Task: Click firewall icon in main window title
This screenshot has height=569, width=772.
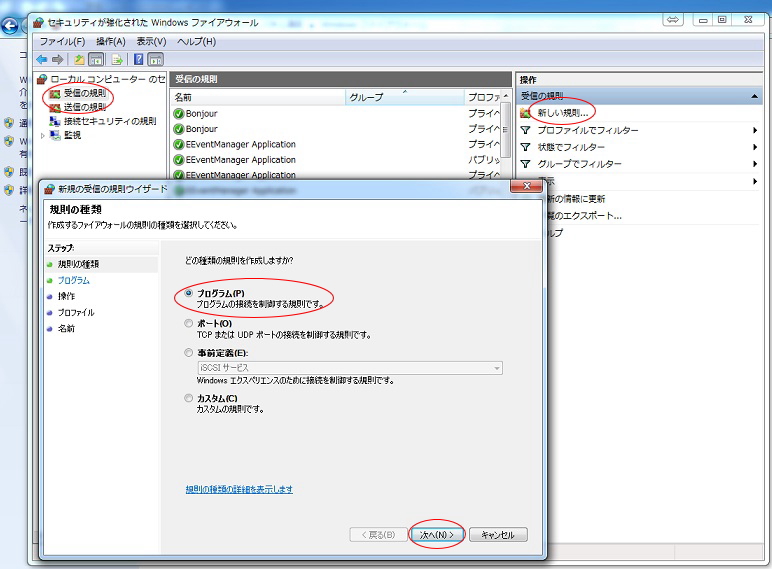Action: 38,23
